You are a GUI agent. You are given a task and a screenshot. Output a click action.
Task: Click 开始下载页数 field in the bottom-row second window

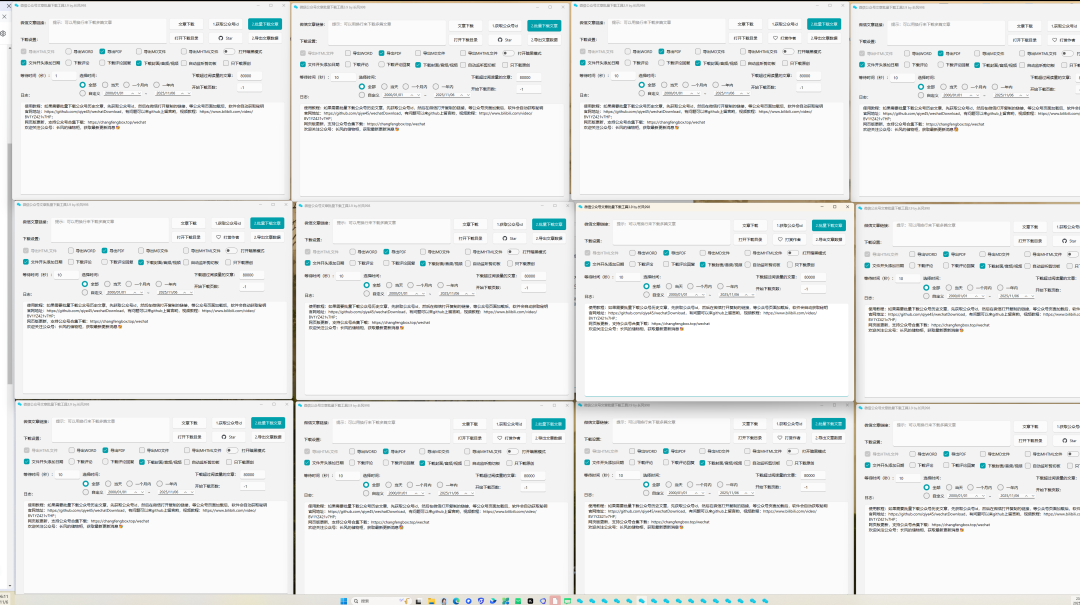(532, 487)
